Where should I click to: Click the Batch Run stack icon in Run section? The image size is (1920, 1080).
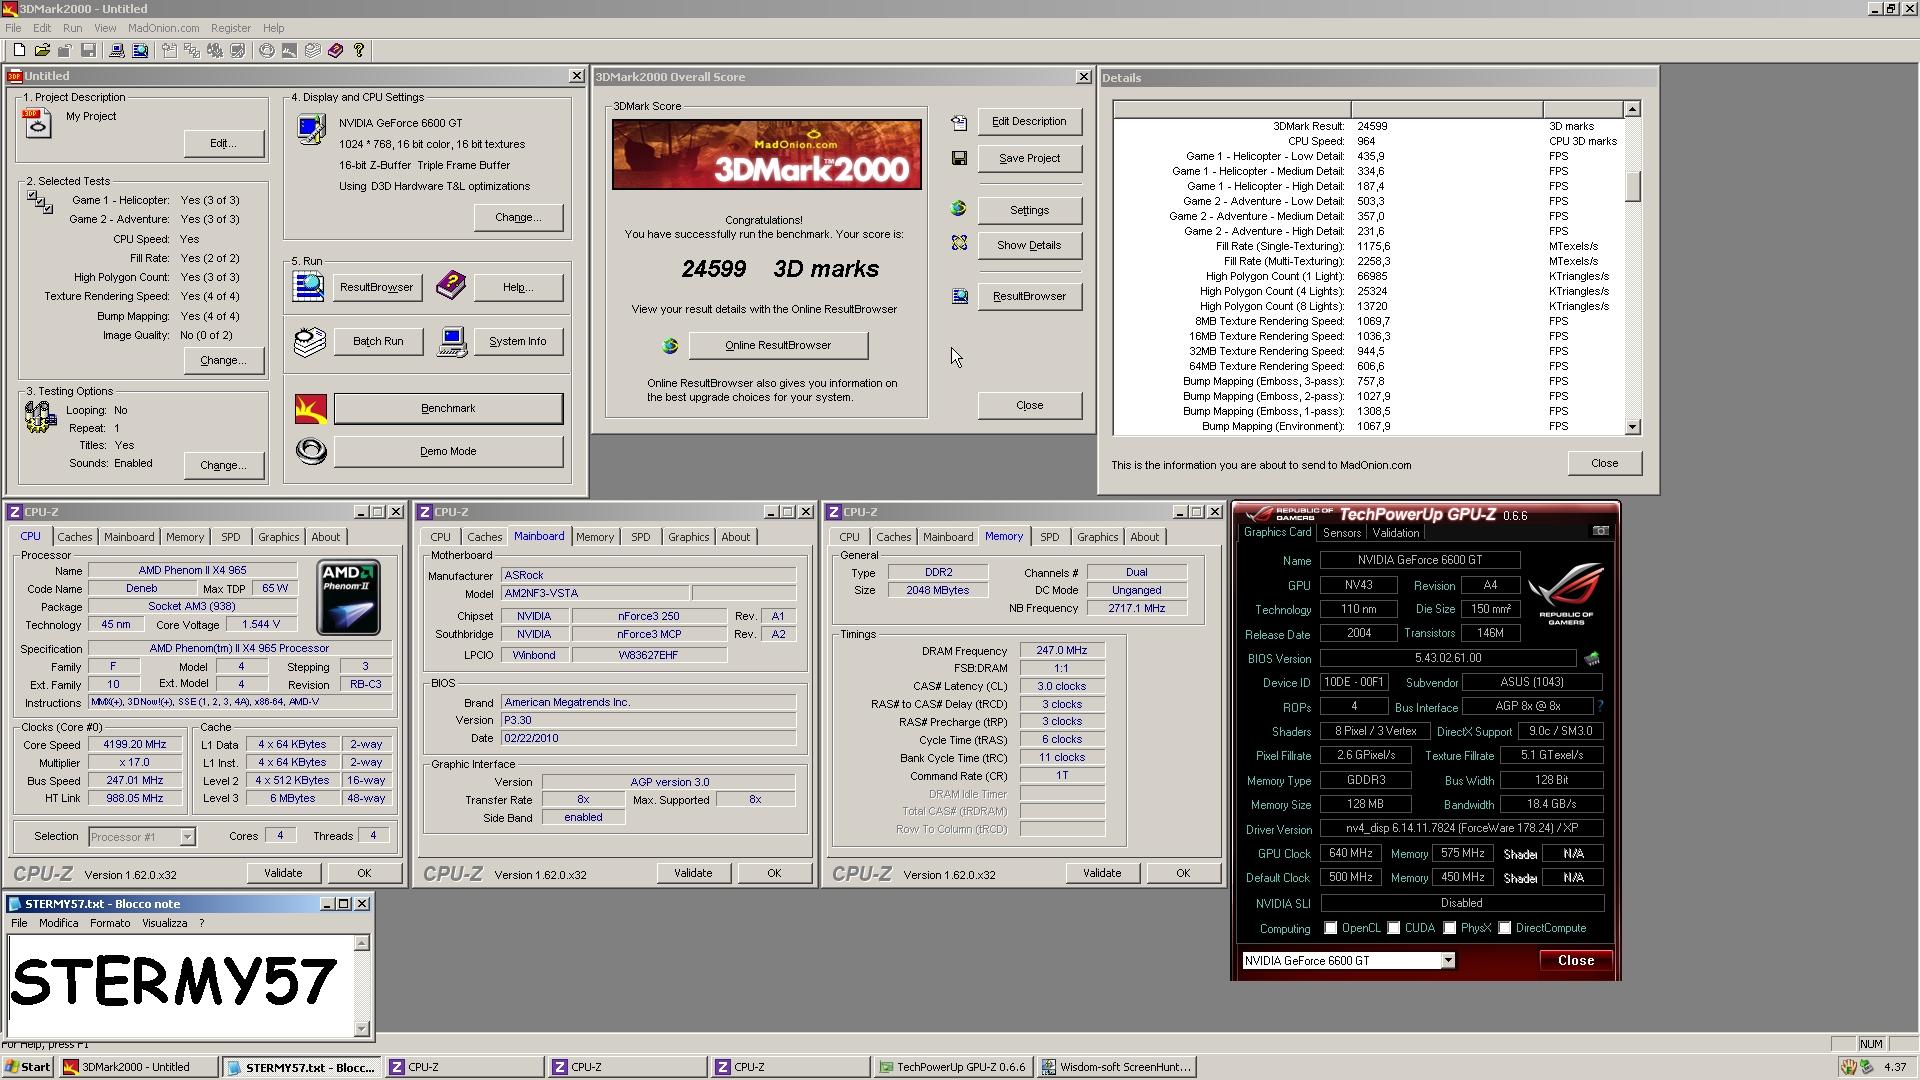[310, 341]
